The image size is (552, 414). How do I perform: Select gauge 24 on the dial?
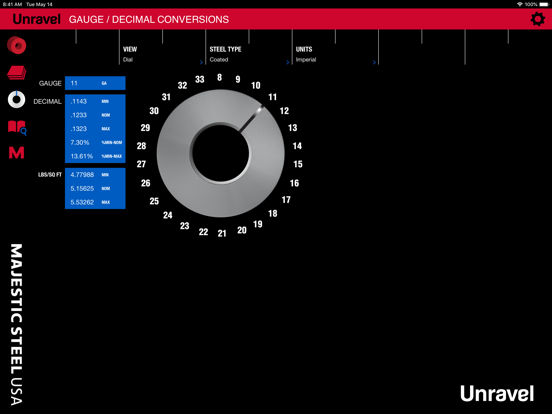[x=168, y=215]
